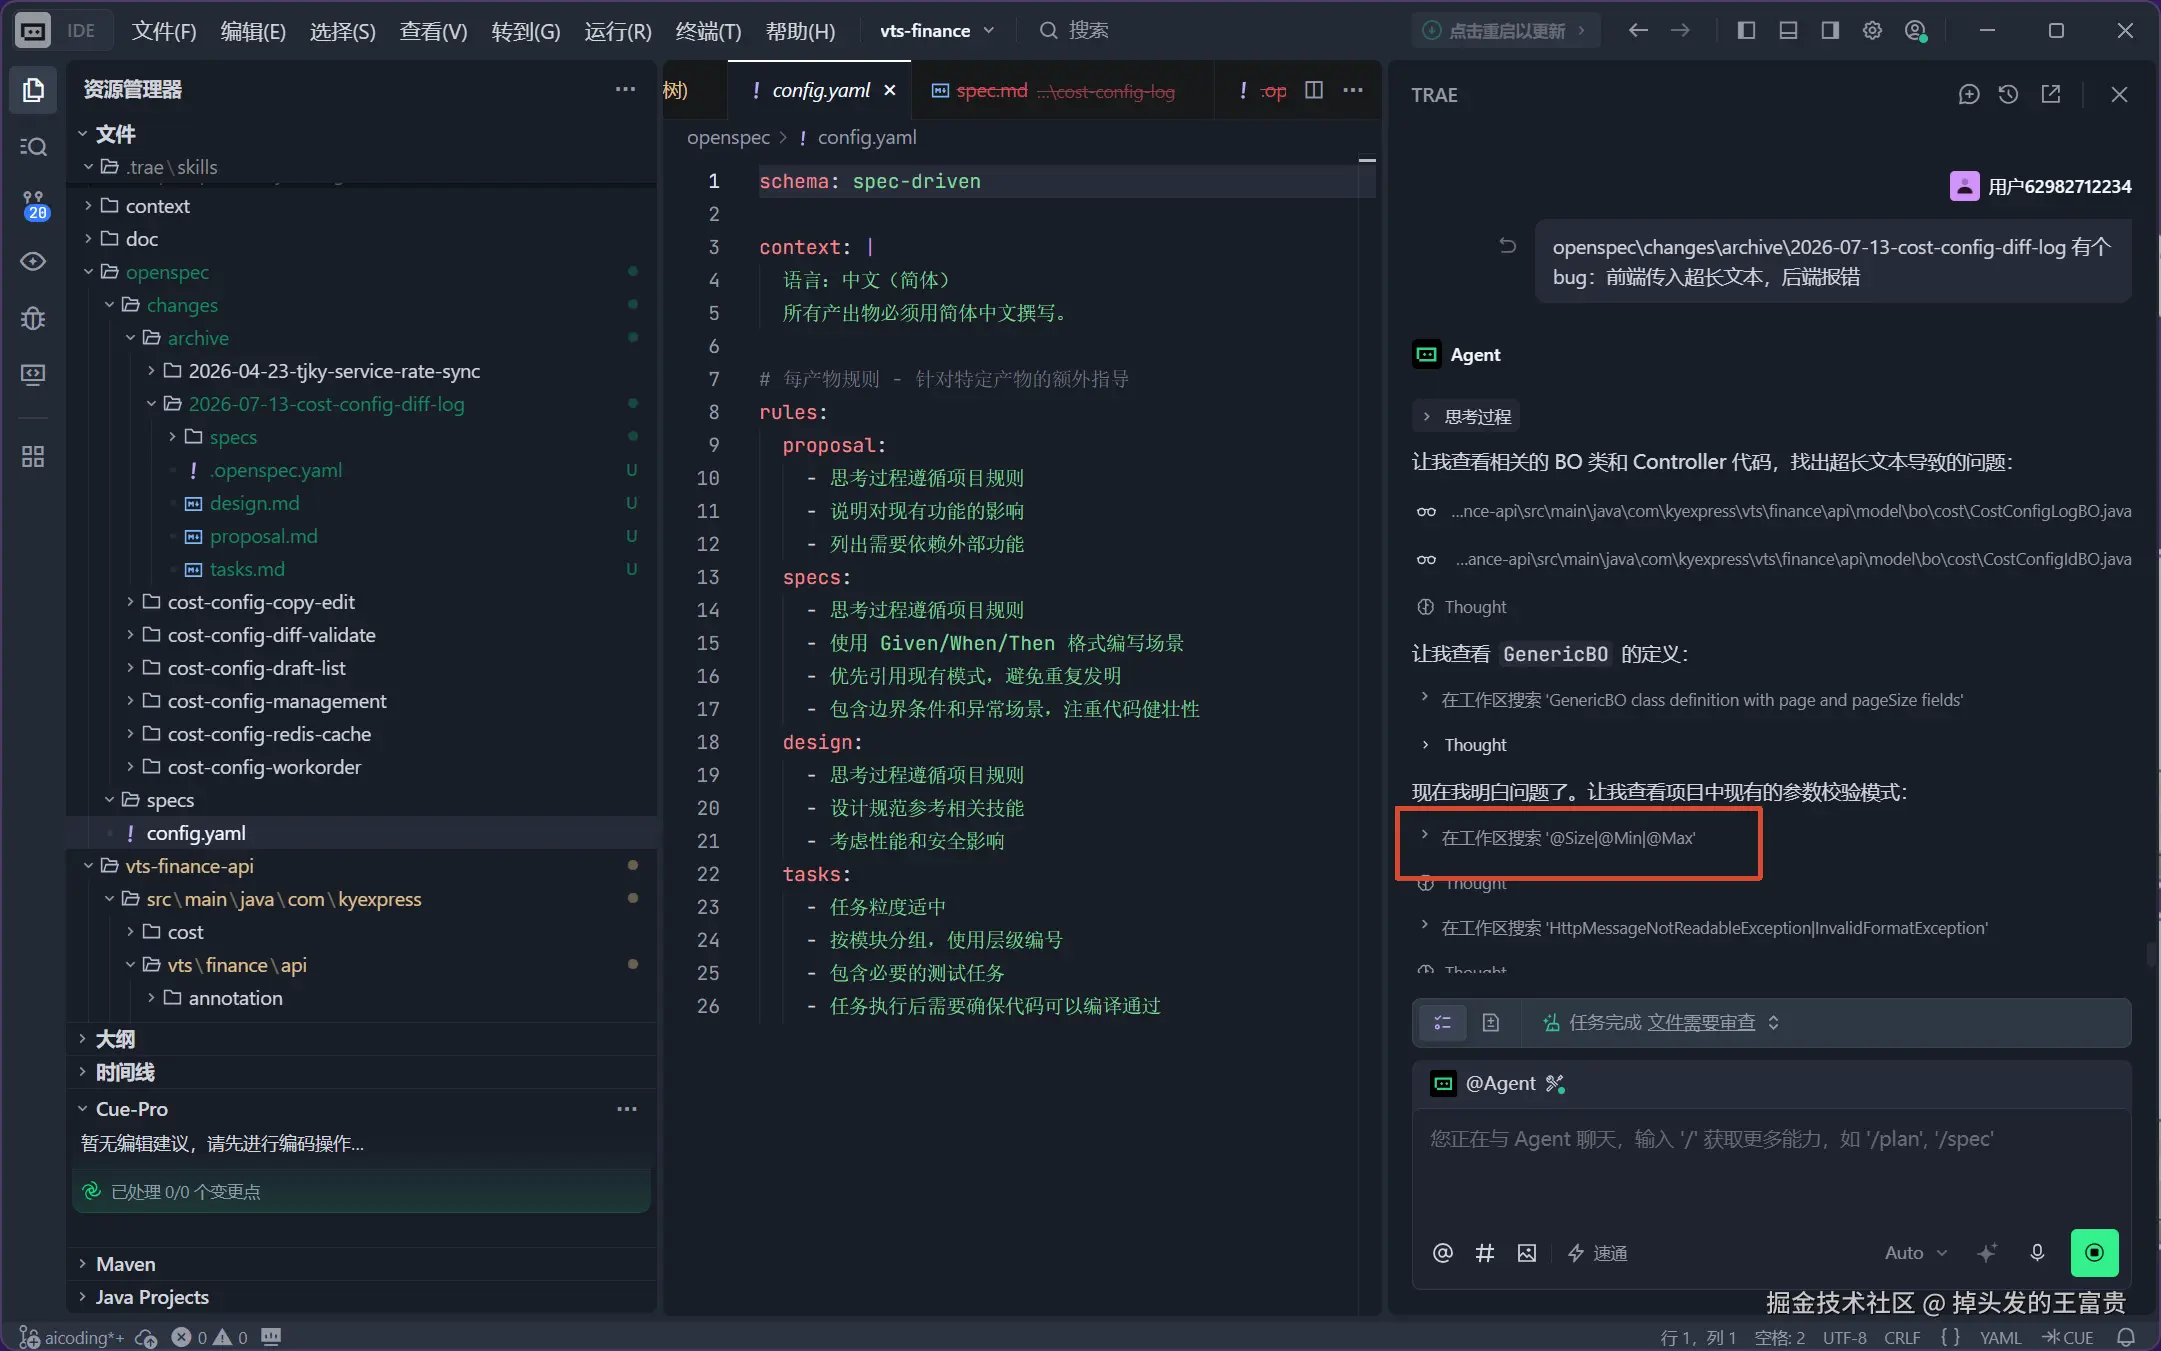This screenshot has width=2161, height=1351.
Task: Open tasks.md in file tree
Action: click(247, 569)
